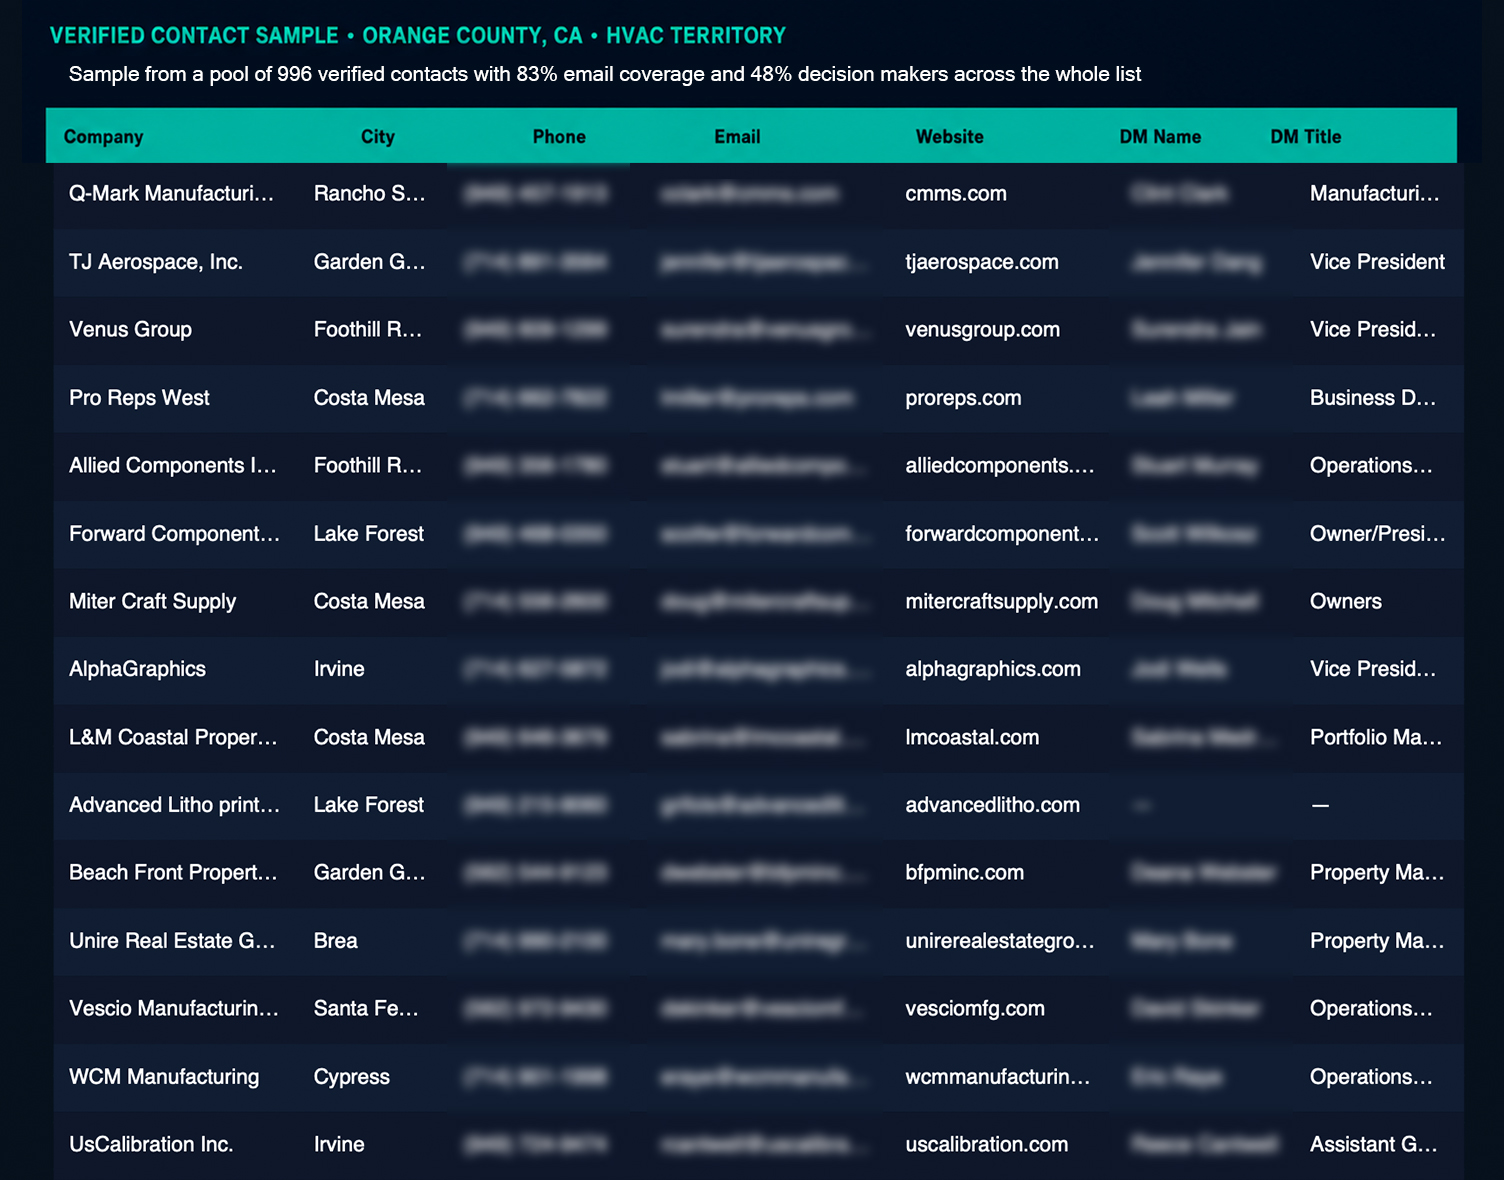Viewport: 1504px width, 1180px height.
Task: Select the Owners DM title cell
Action: click(1346, 602)
